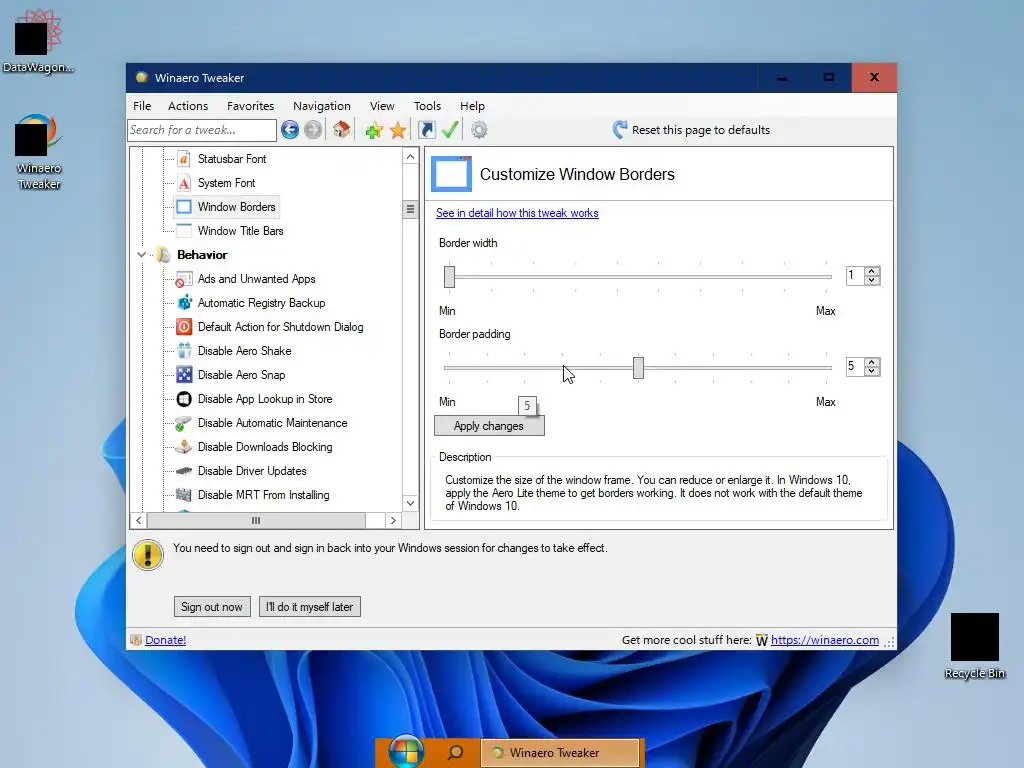This screenshot has height=768, width=1024.
Task: Click the Add to favorites green plus-star icon
Action: point(374,130)
